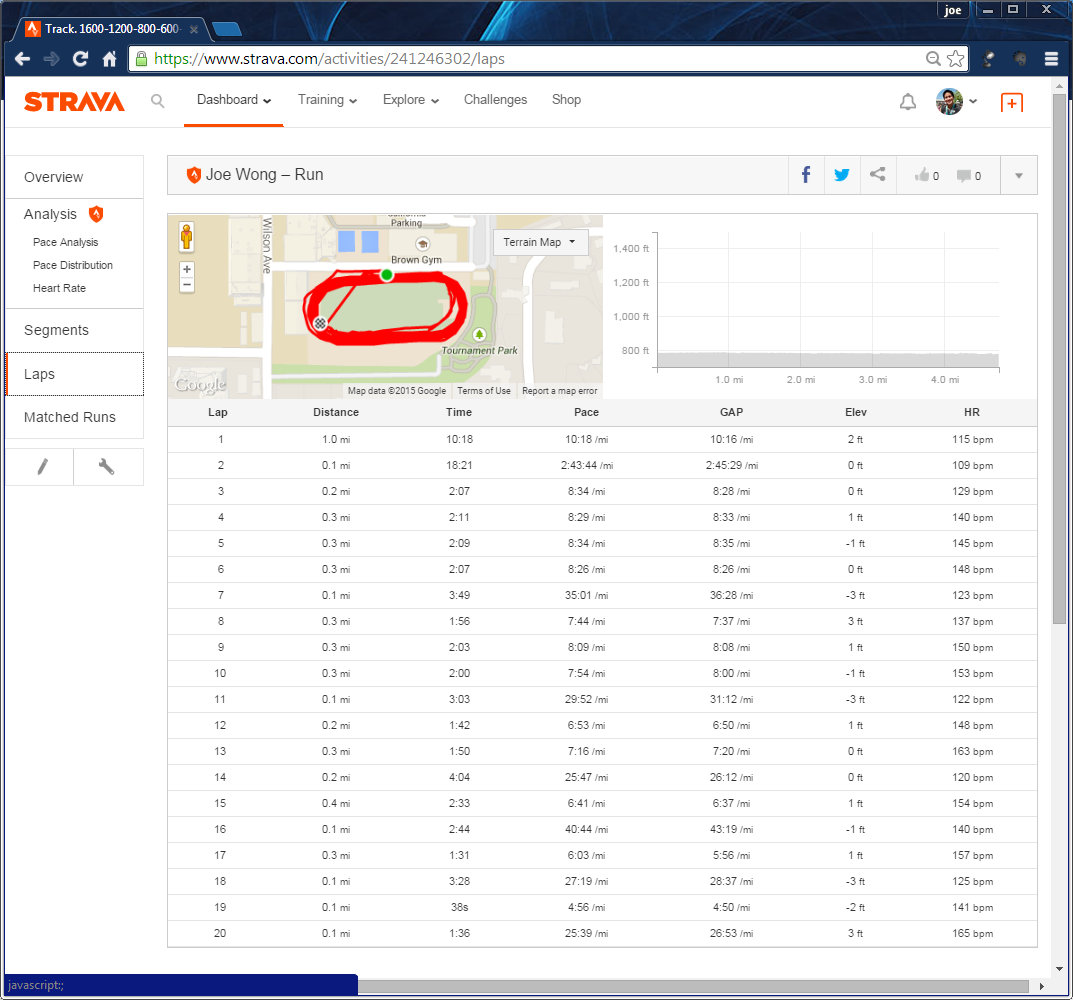
Task: Open the notifications bell icon
Action: 907,102
